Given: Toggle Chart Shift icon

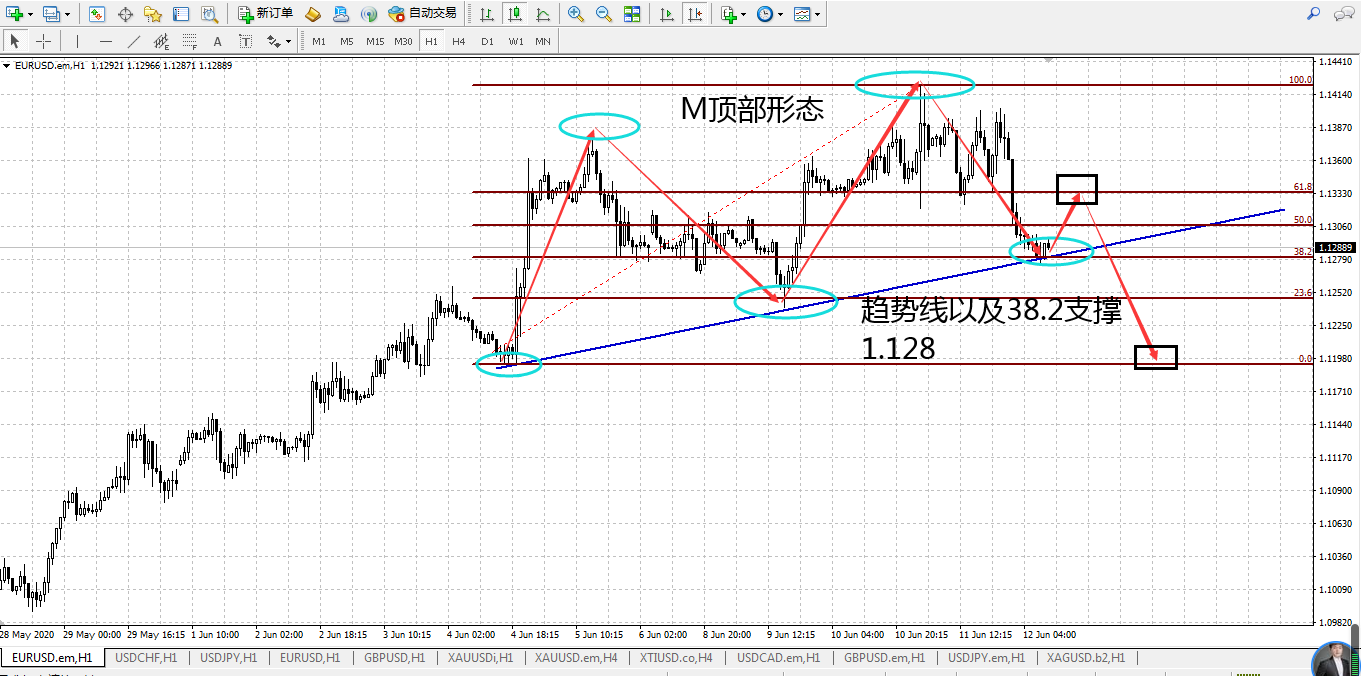Looking at the screenshot, I should [x=695, y=14].
